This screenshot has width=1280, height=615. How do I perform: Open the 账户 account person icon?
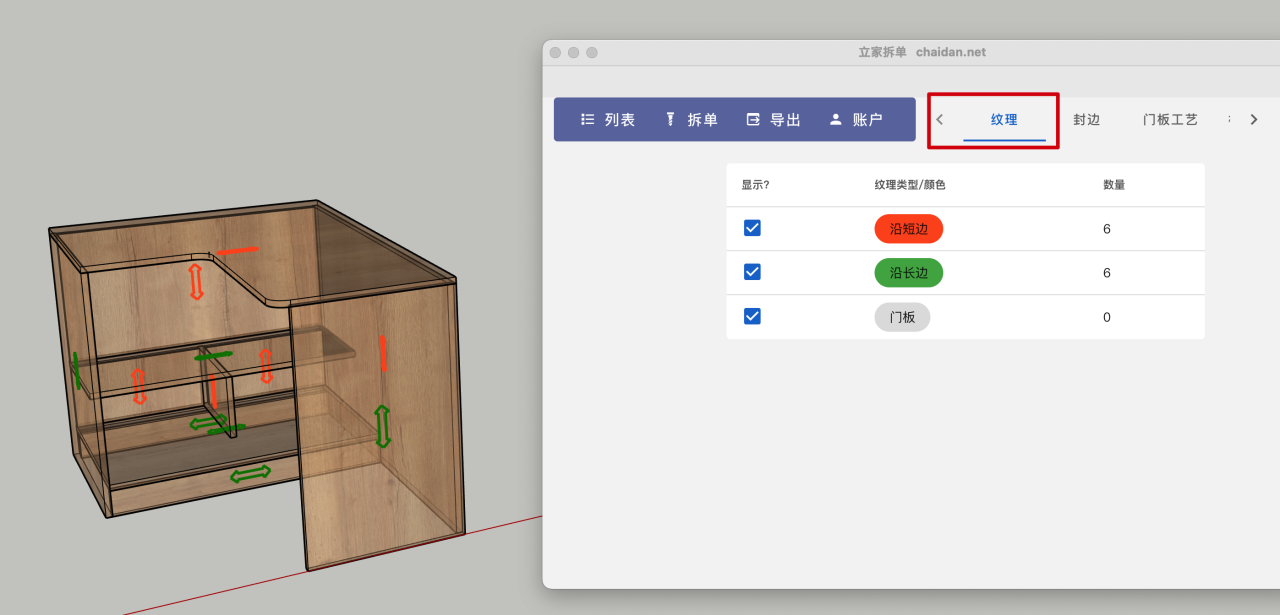click(836, 119)
